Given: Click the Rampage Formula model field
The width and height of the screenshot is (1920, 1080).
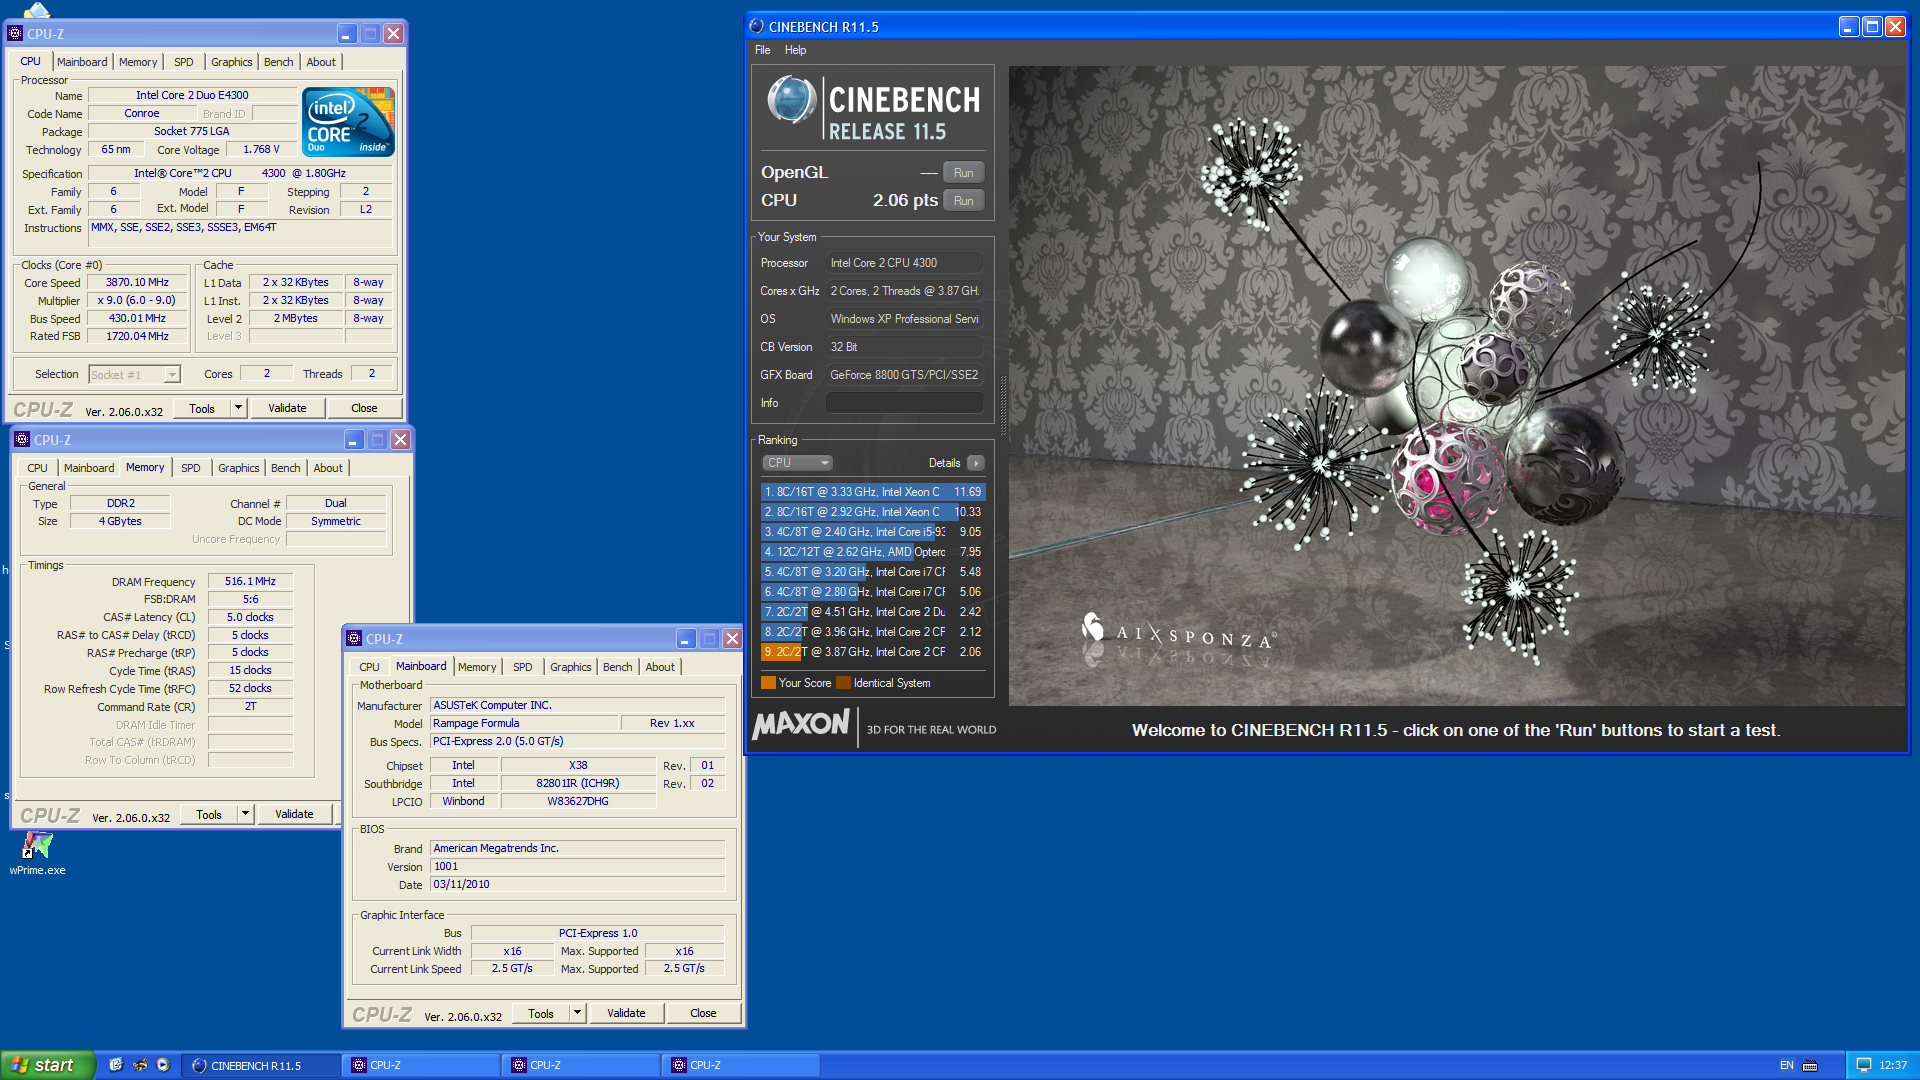Looking at the screenshot, I should tap(522, 723).
